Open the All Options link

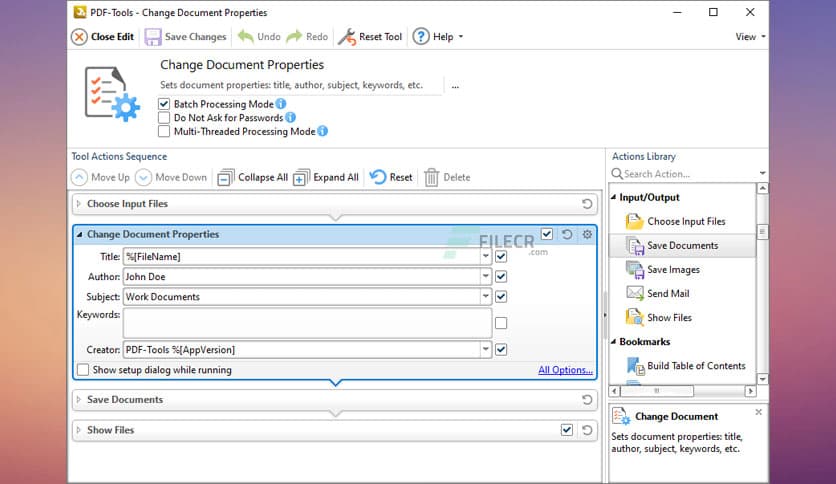(x=565, y=370)
